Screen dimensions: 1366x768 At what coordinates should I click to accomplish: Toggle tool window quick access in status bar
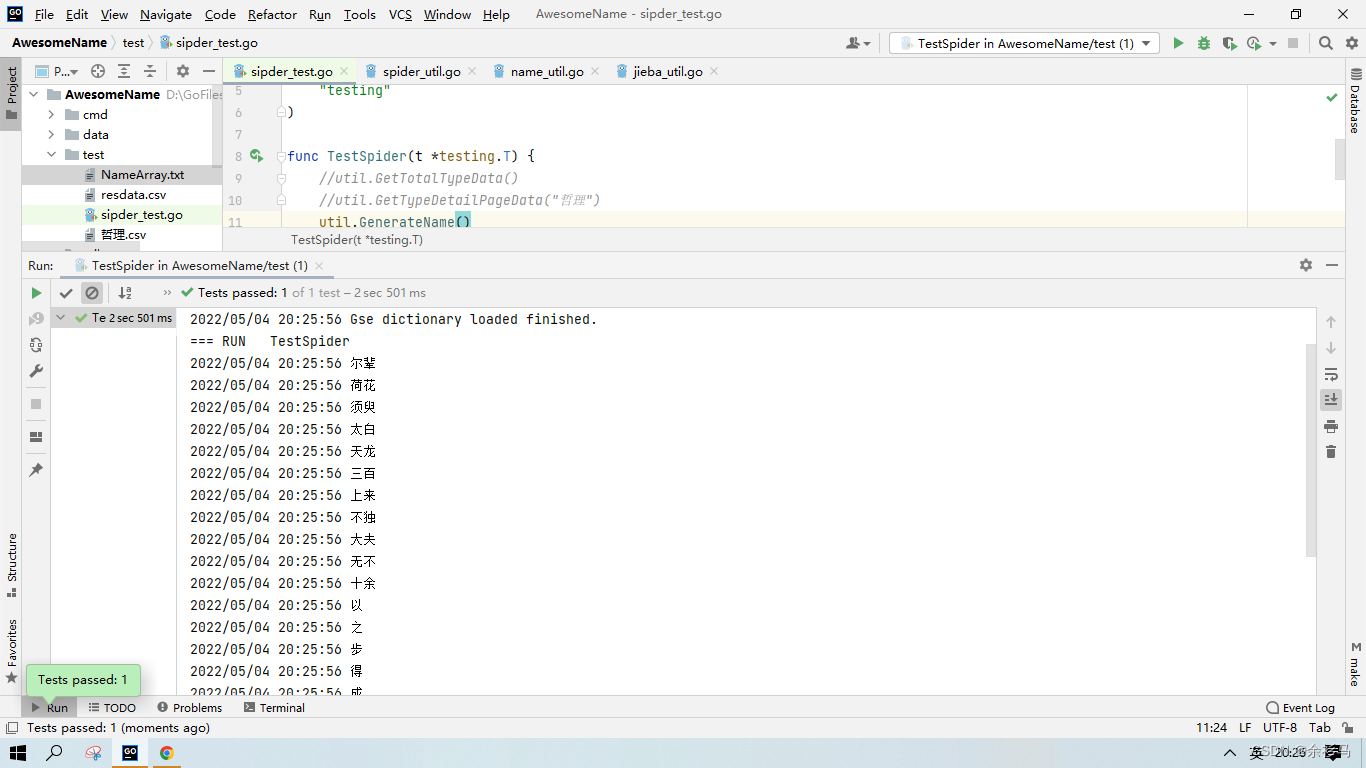12,728
